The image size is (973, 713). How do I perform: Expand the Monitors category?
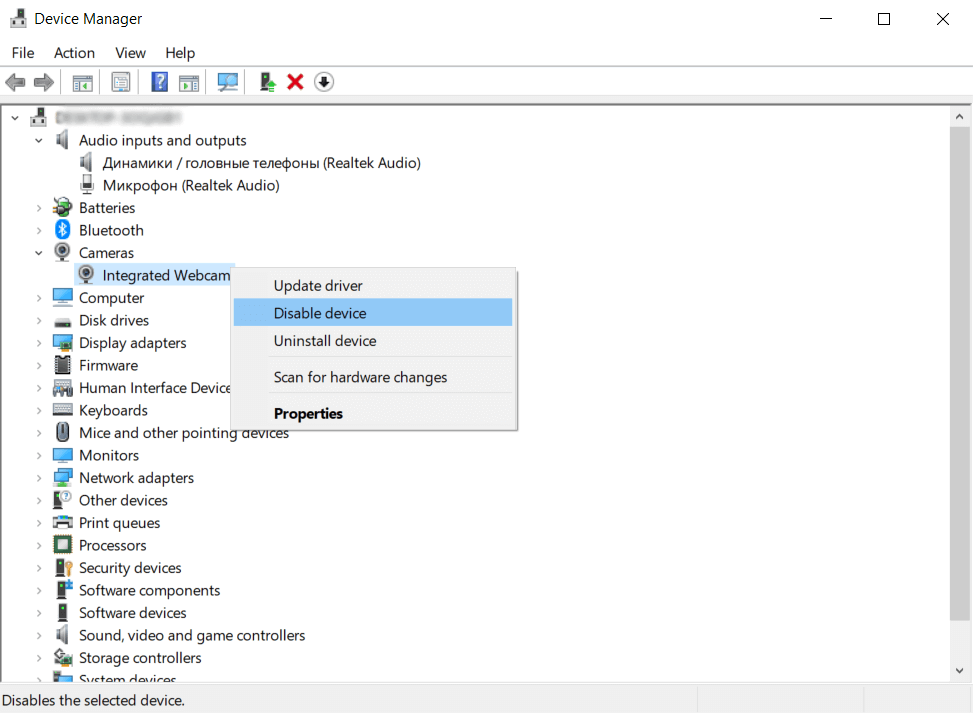click(x=38, y=455)
